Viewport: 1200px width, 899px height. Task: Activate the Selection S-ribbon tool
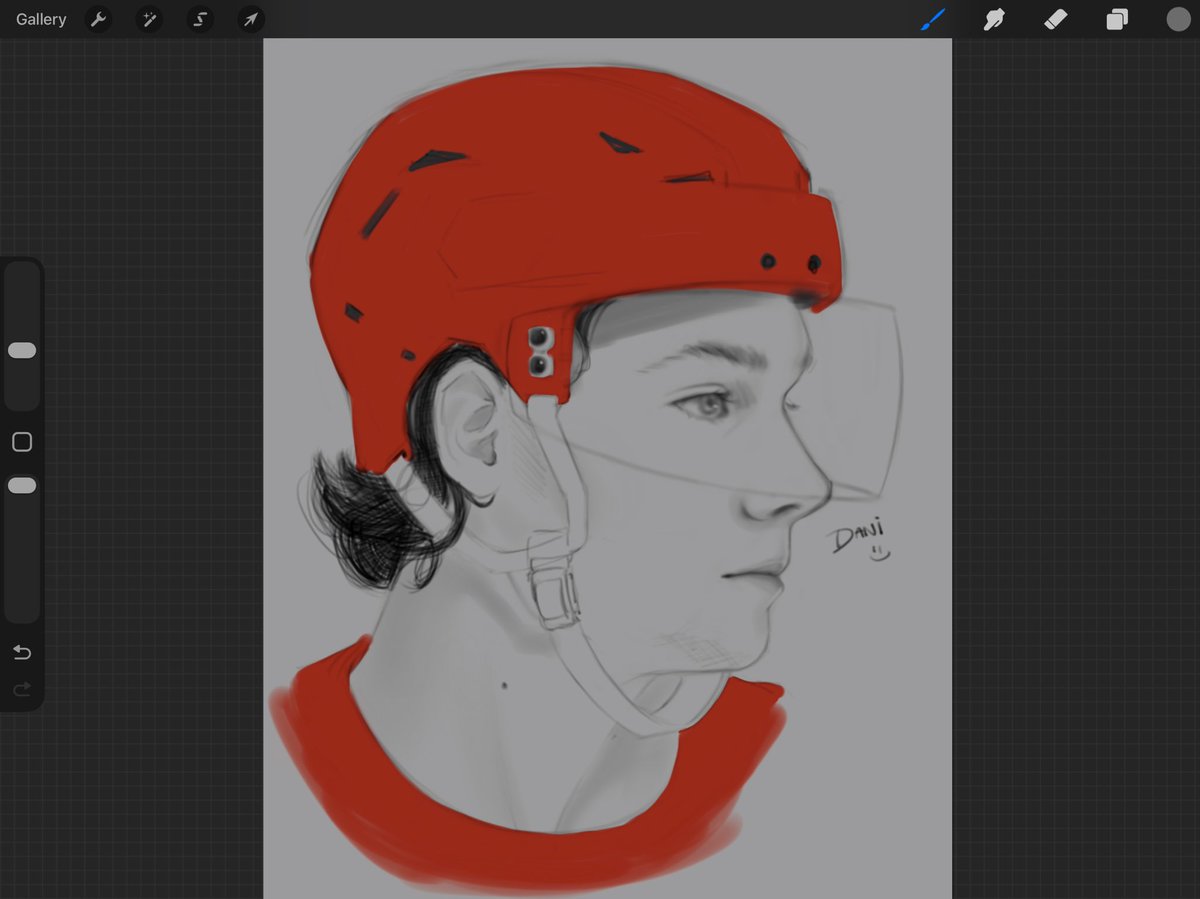click(200, 19)
